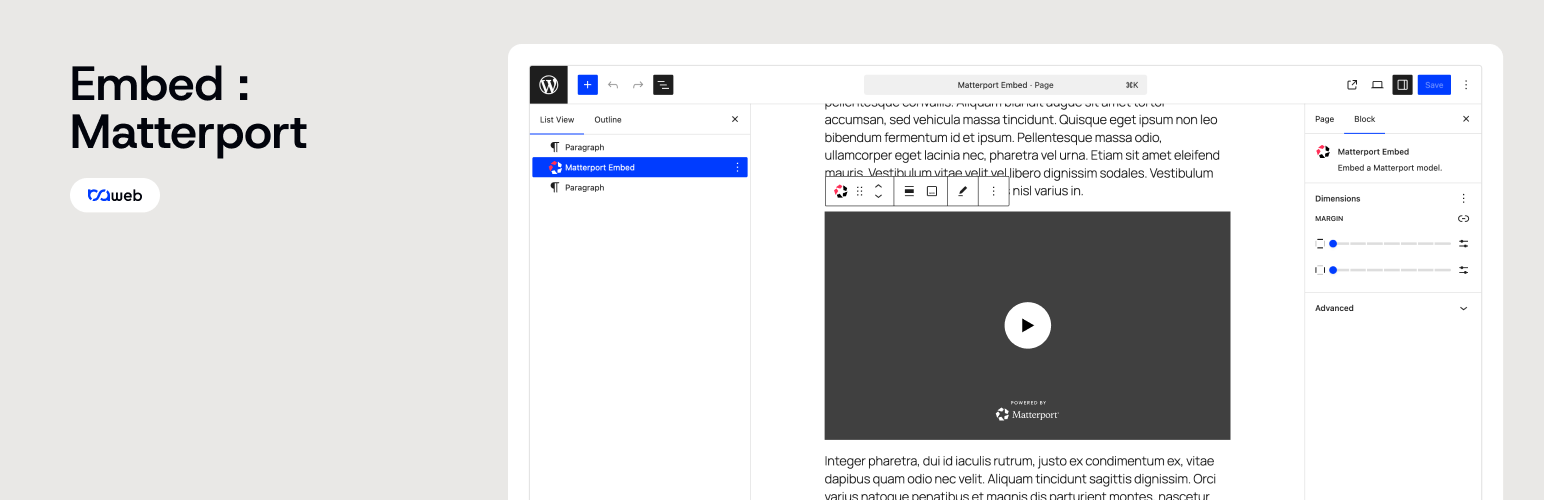Adjust the horizontal margin slider

click(x=1391, y=270)
